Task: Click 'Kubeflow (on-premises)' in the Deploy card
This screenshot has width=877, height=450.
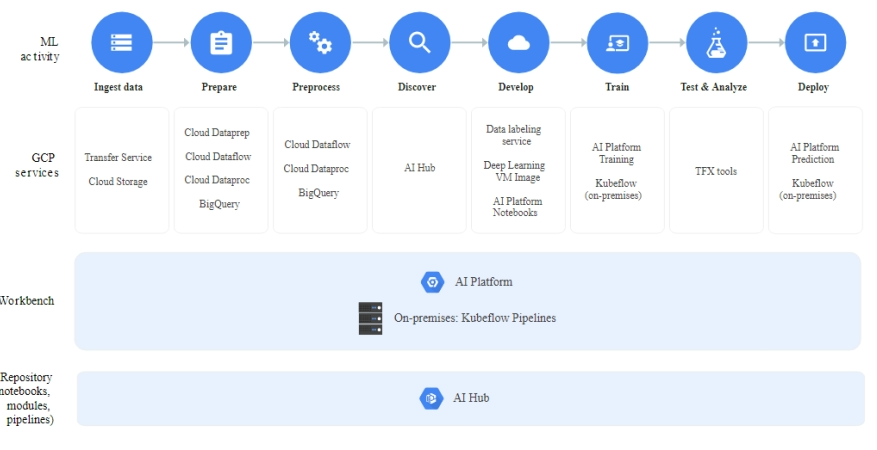Action: tap(808, 190)
